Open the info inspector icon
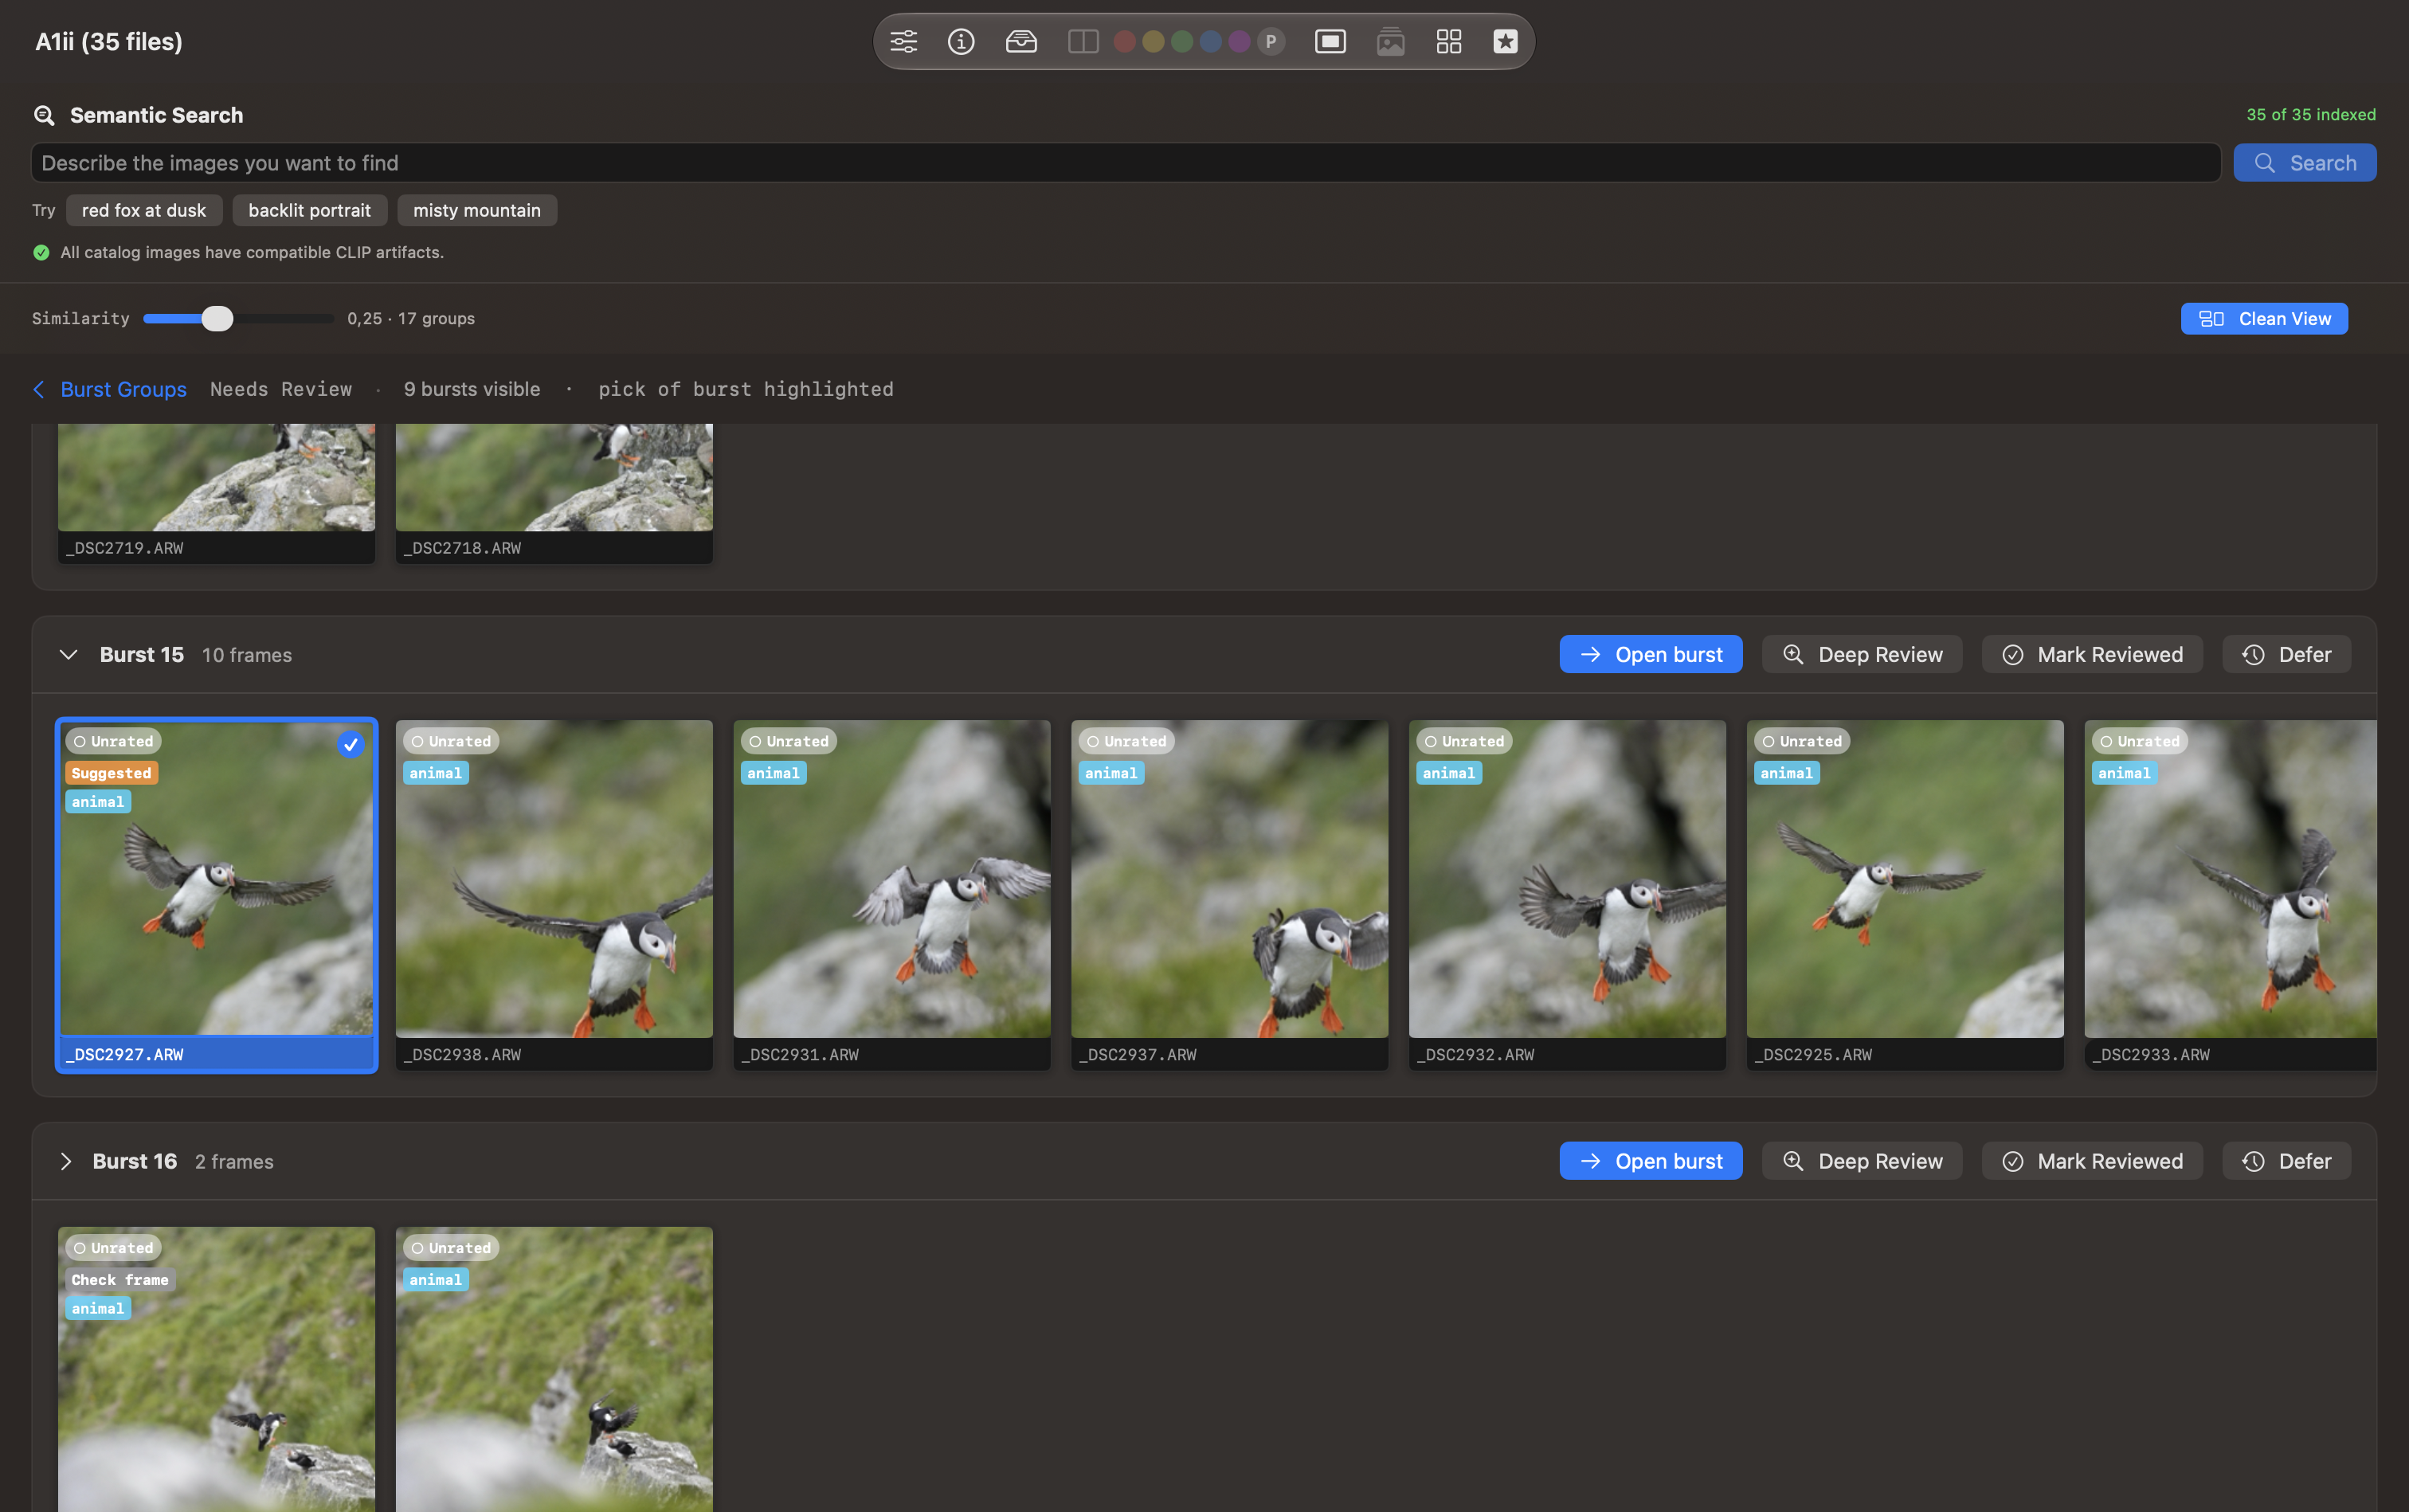2409x1512 pixels. tap(961, 41)
